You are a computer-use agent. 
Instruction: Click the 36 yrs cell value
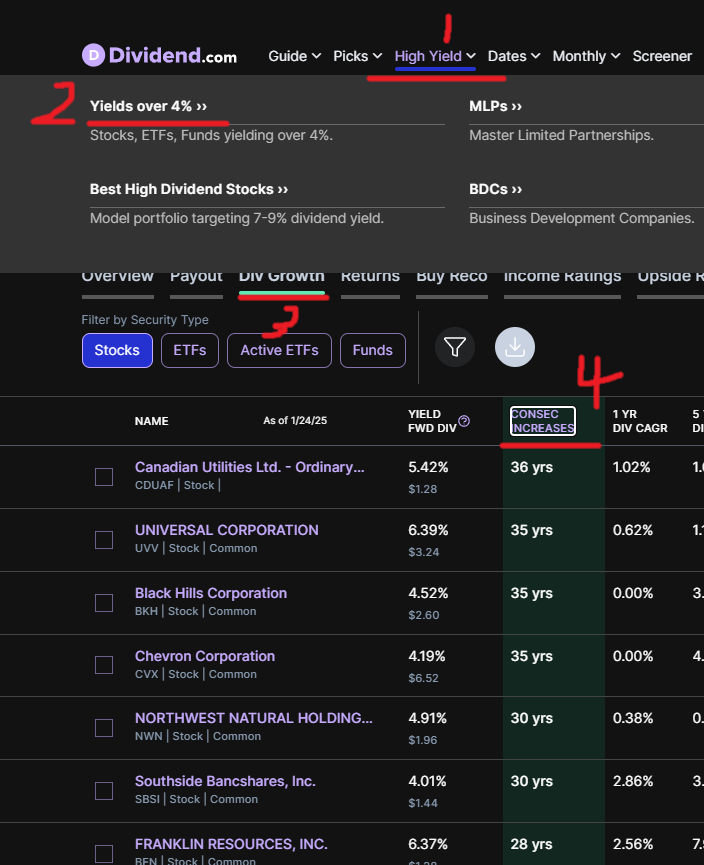(531, 467)
